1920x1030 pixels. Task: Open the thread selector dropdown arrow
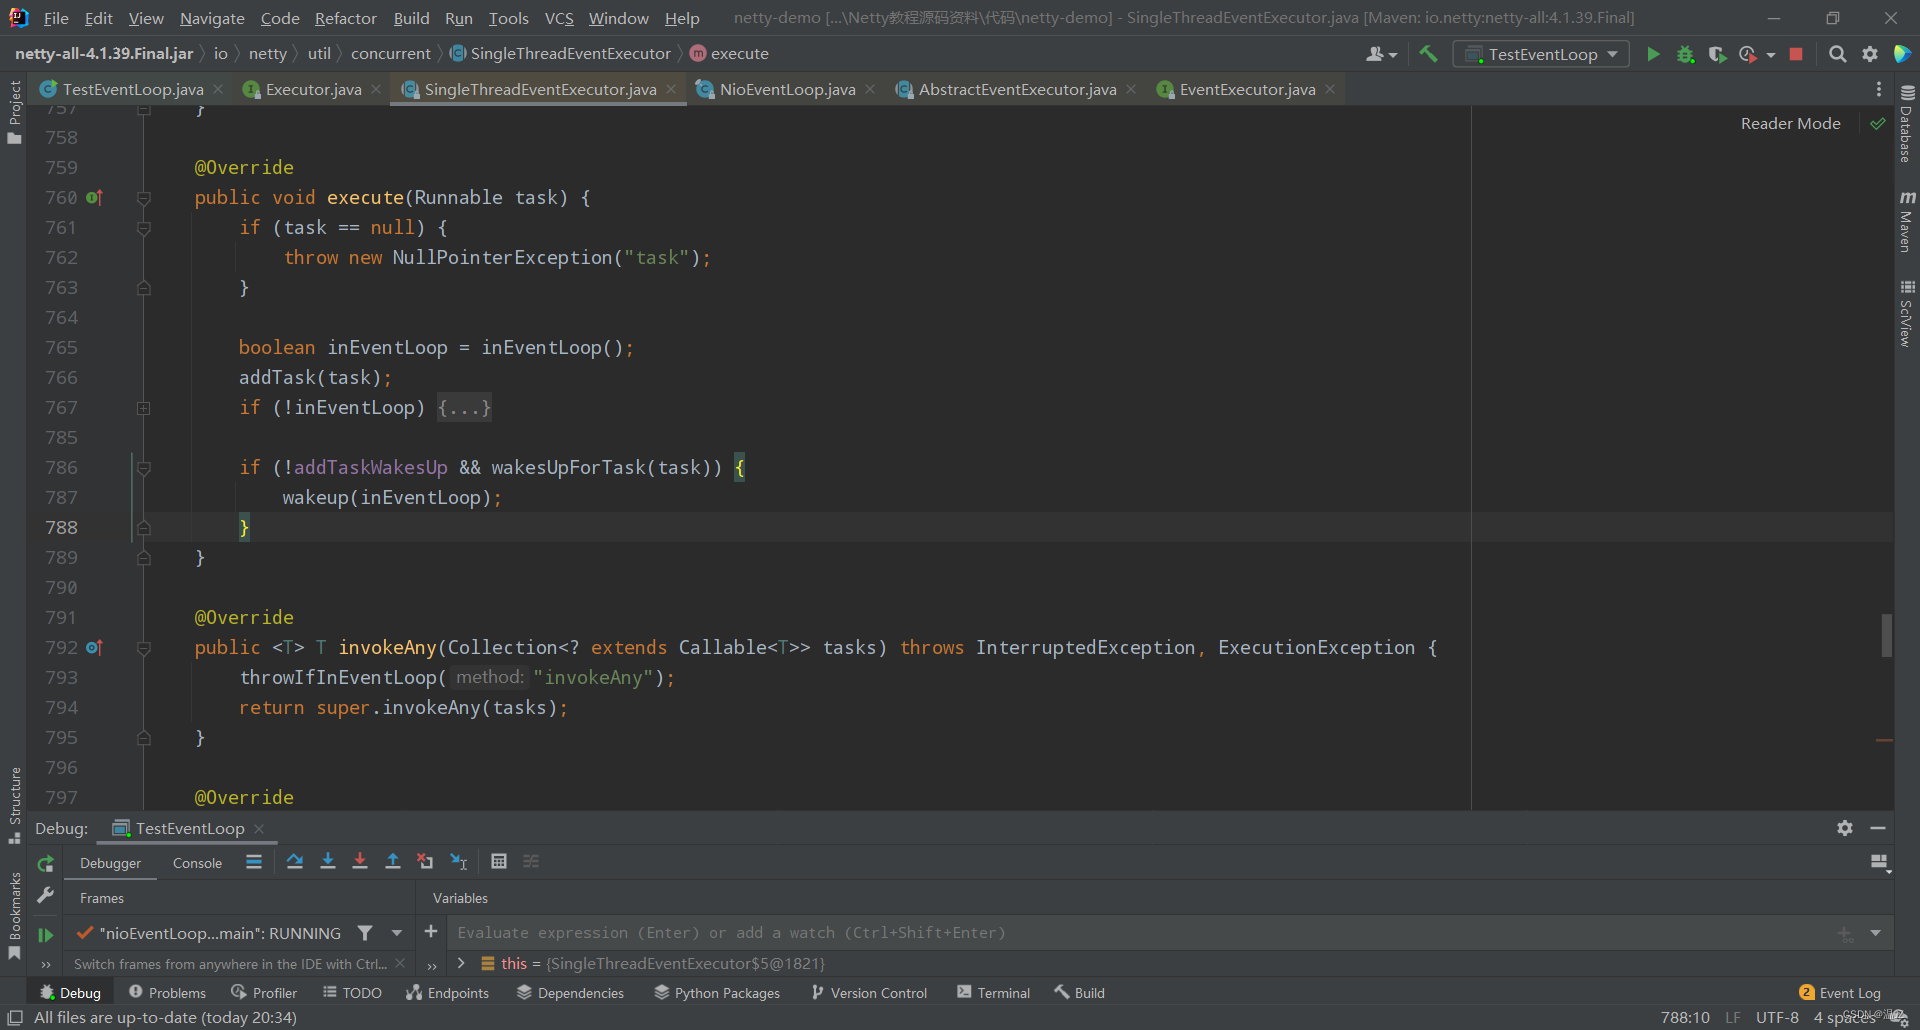tap(397, 933)
